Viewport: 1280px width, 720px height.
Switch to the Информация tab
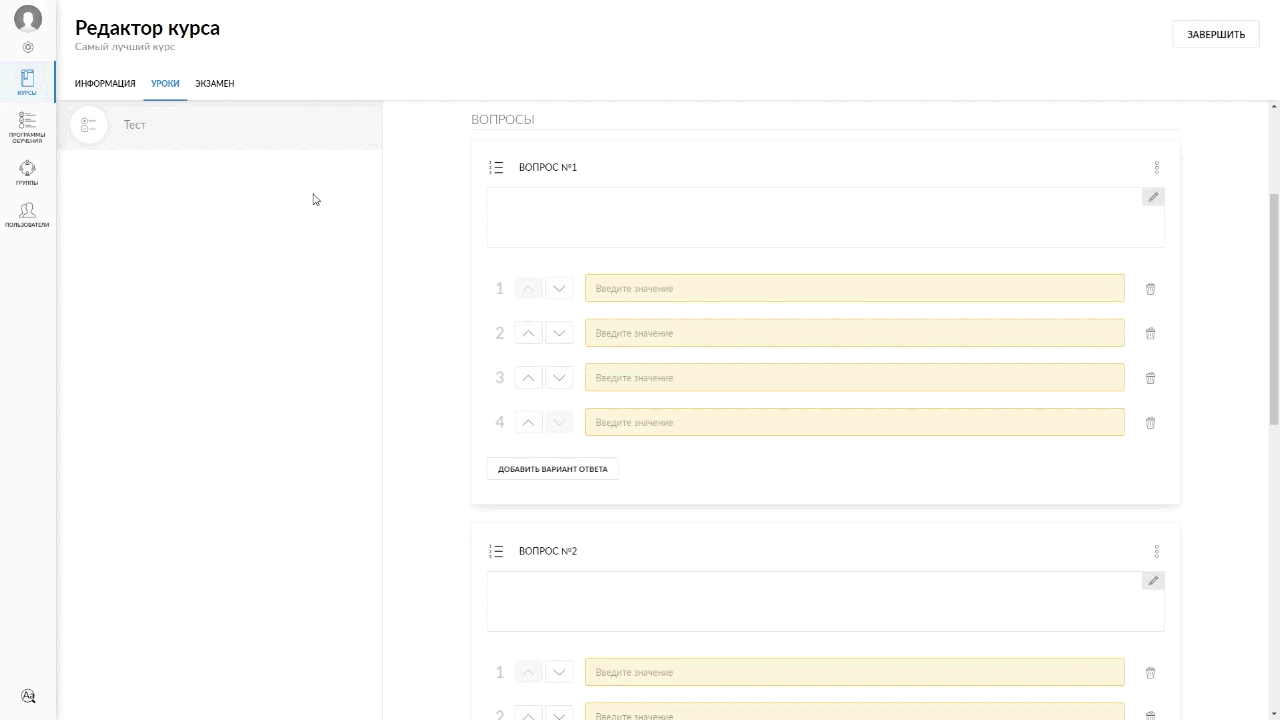[x=105, y=84]
